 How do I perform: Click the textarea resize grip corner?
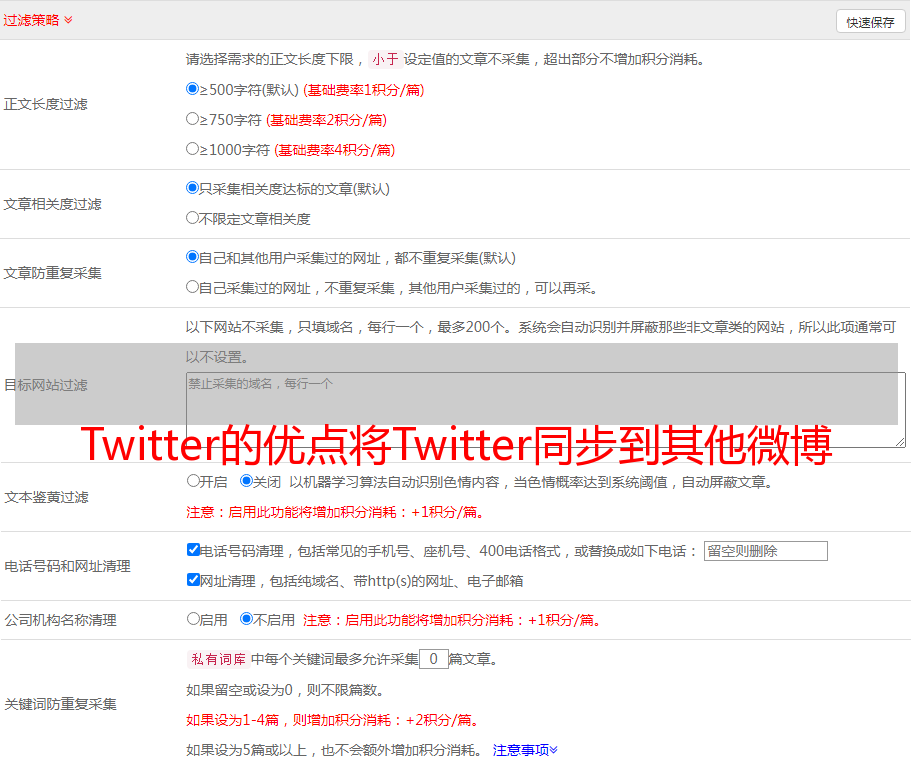tap(900, 442)
